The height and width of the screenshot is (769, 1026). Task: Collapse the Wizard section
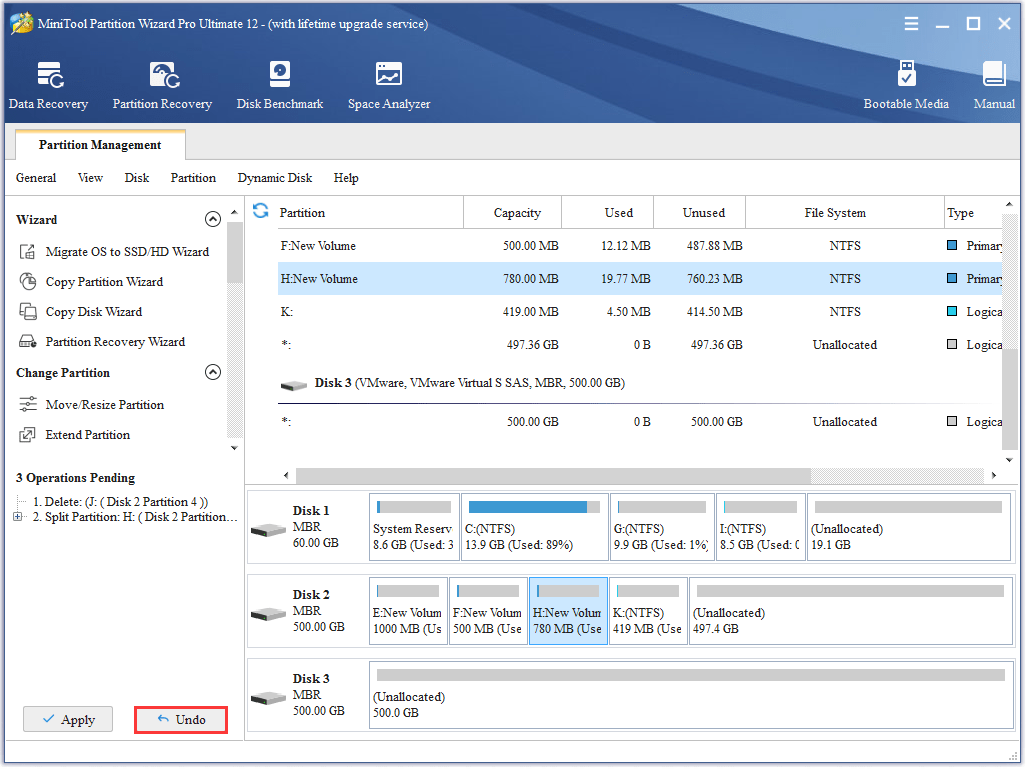pyautogui.click(x=213, y=218)
